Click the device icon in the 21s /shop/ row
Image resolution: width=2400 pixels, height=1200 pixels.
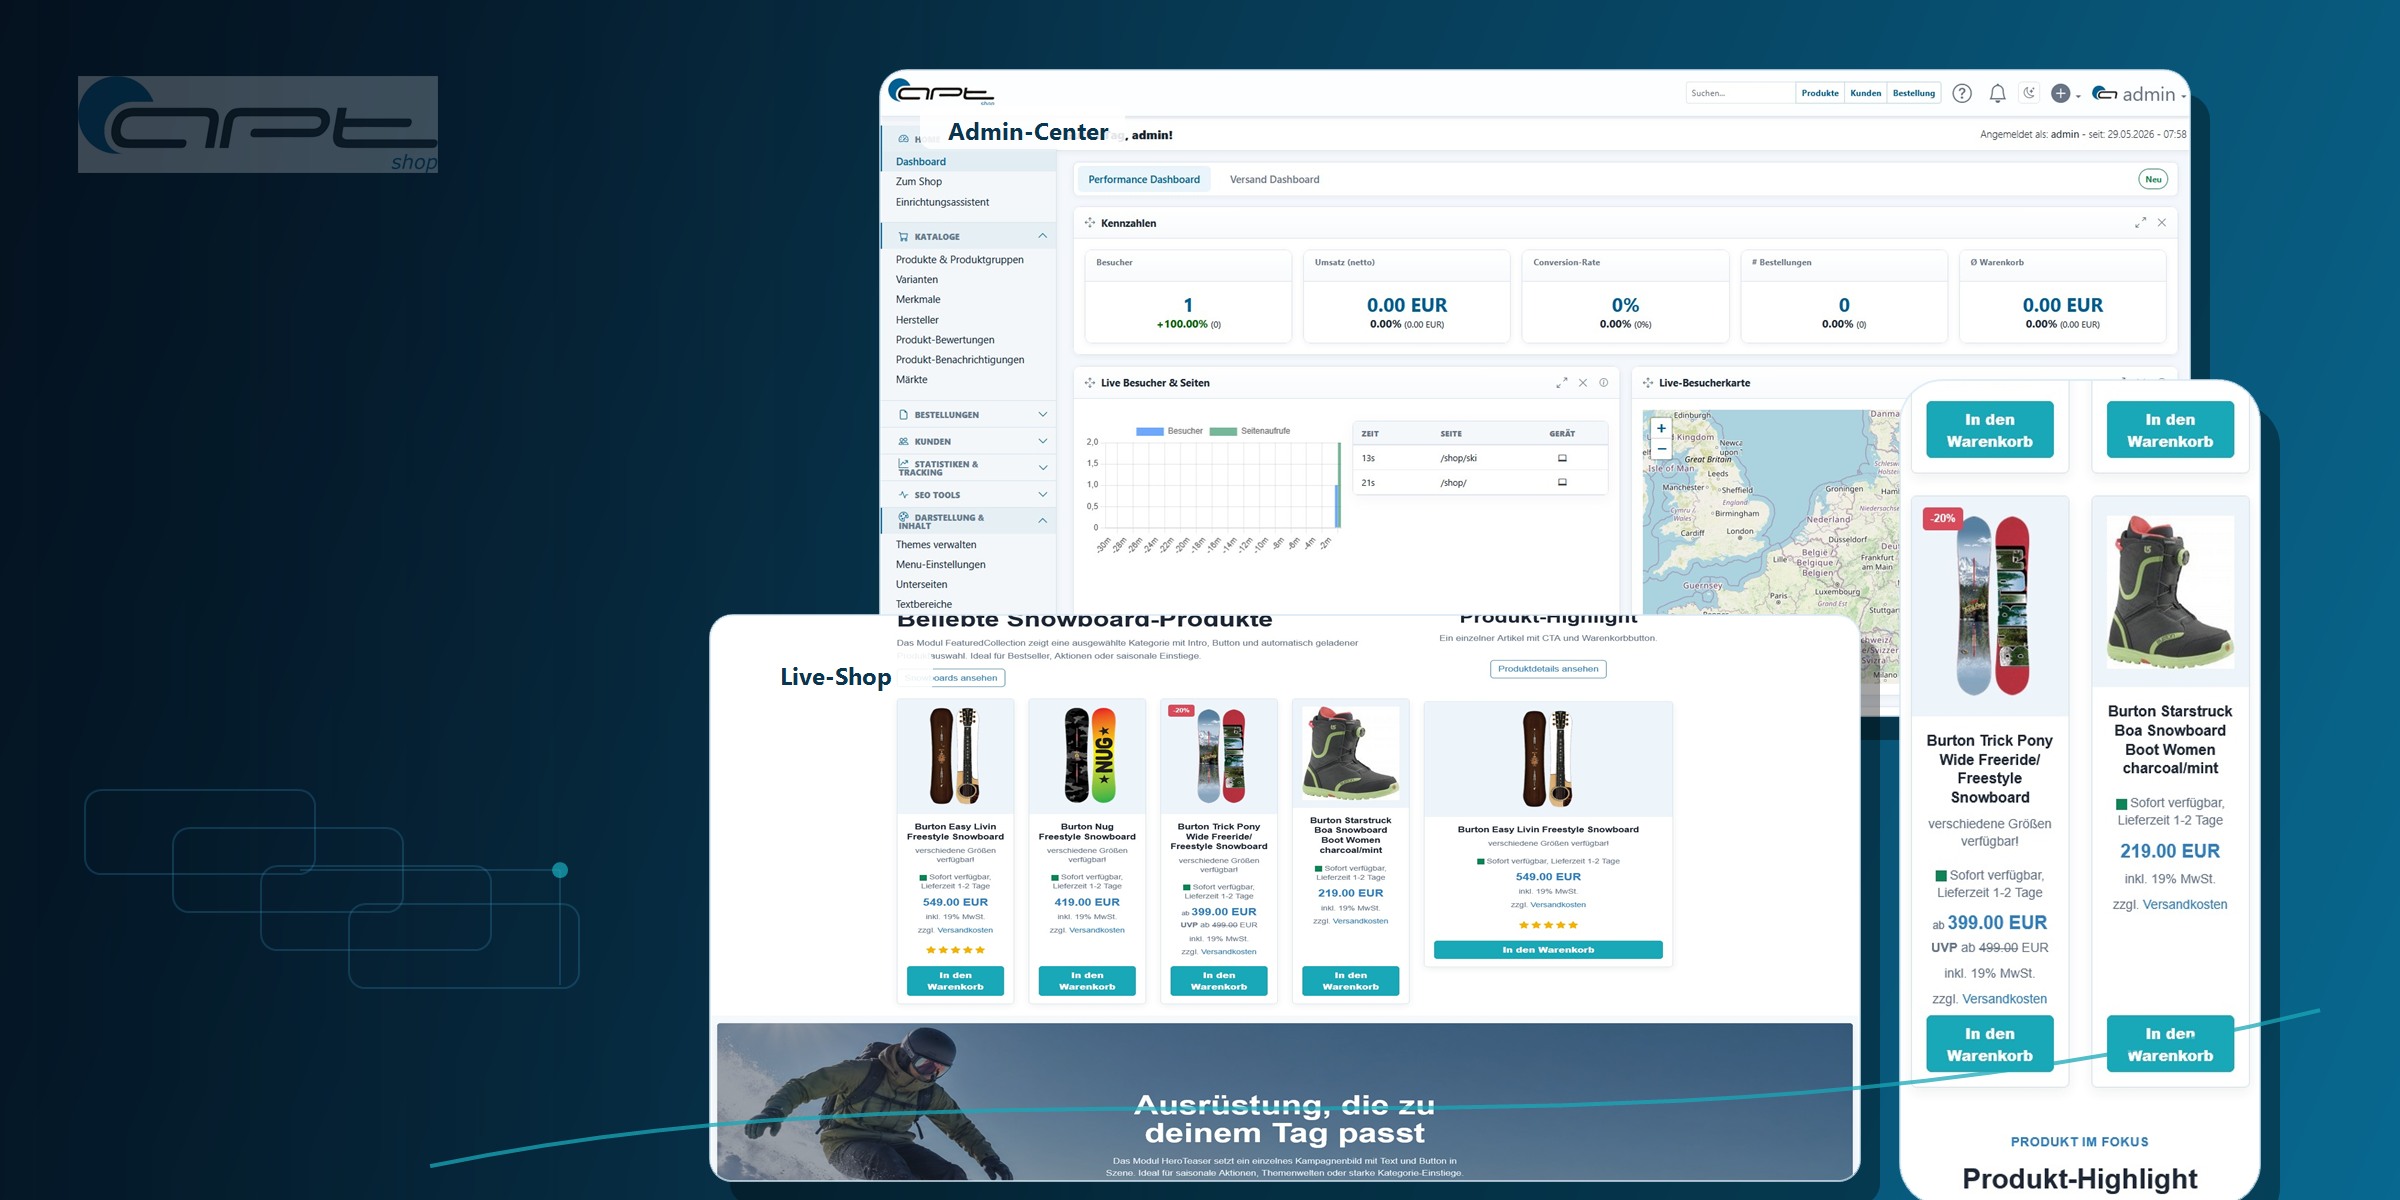pyautogui.click(x=1562, y=482)
